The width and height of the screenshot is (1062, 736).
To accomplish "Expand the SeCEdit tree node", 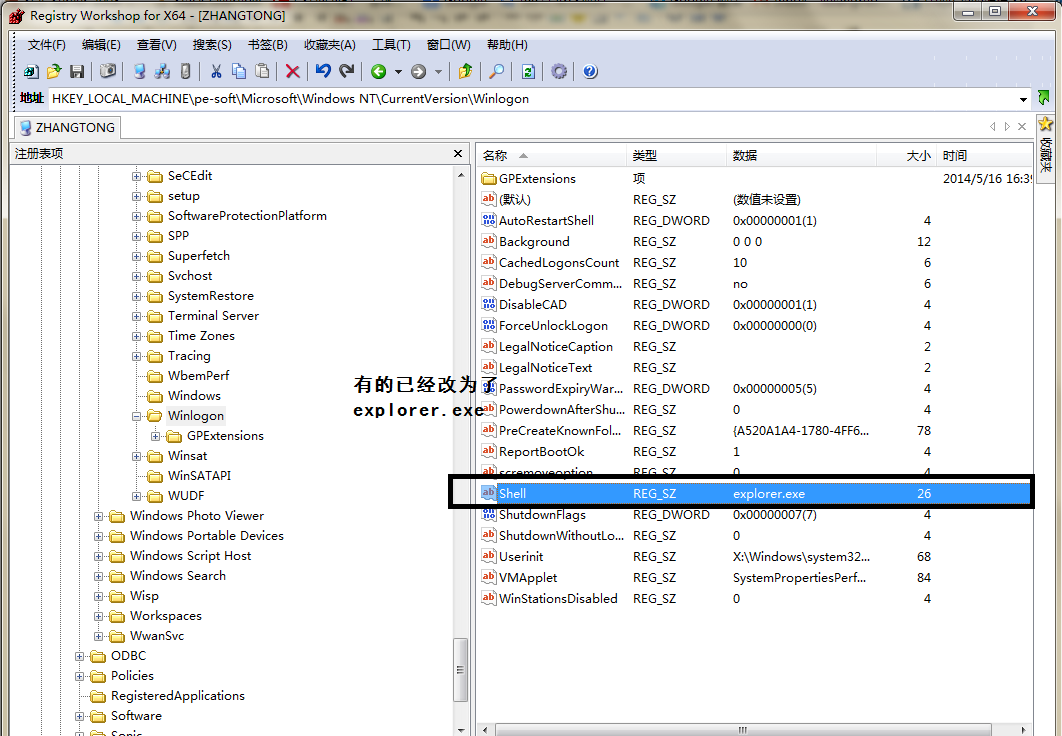I will [x=136, y=176].
